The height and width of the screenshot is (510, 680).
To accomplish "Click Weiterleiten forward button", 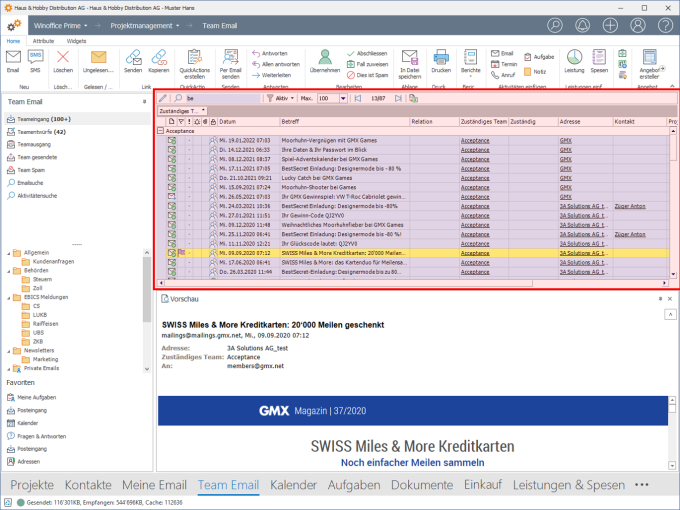I will click(x=271, y=75).
